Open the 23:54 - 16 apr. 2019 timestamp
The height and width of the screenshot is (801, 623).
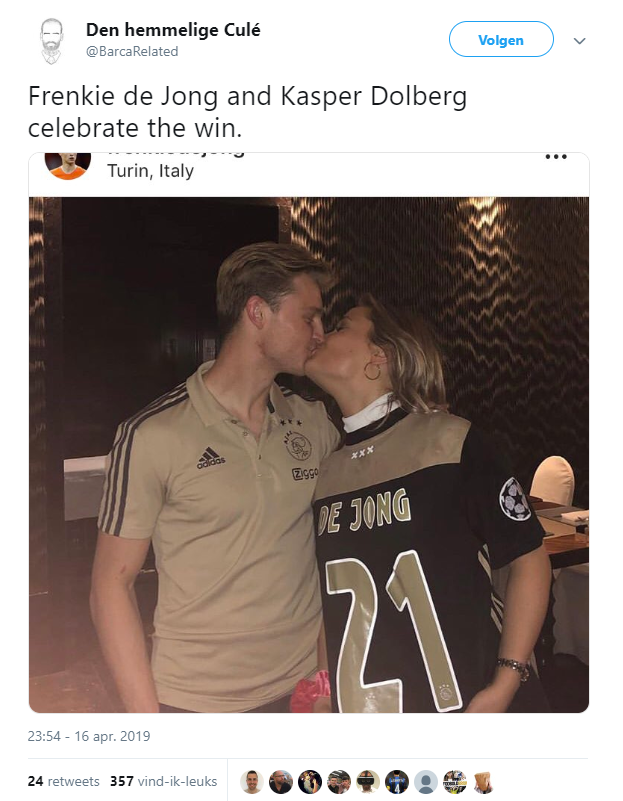click(89, 736)
